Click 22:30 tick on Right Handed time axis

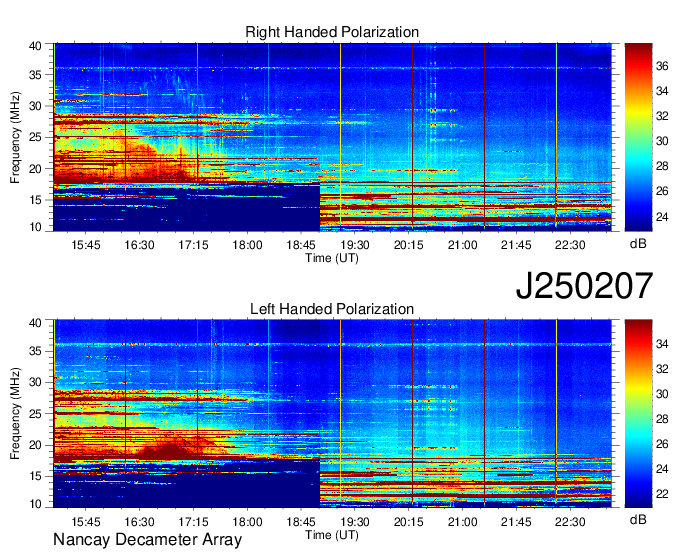point(570,245)
